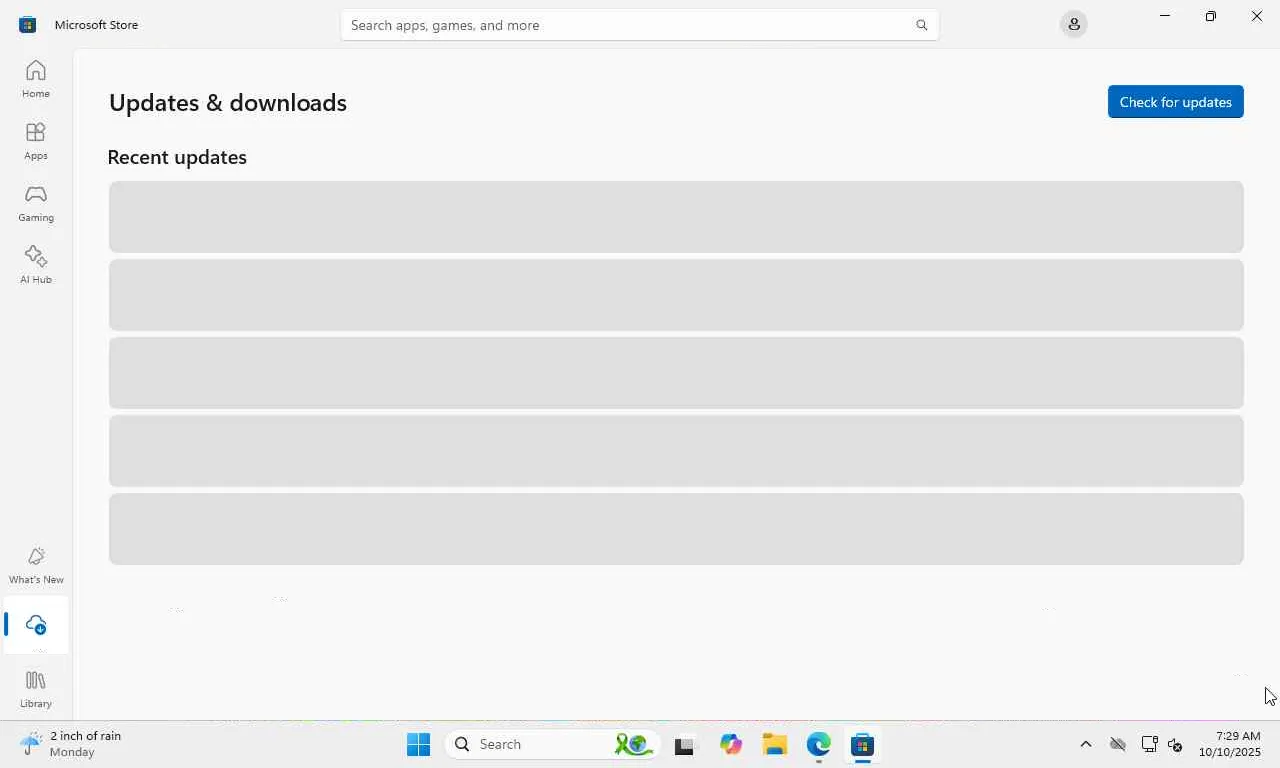Open the AI Hub section
Screen dimensions: 1280x768
(36, 265)
